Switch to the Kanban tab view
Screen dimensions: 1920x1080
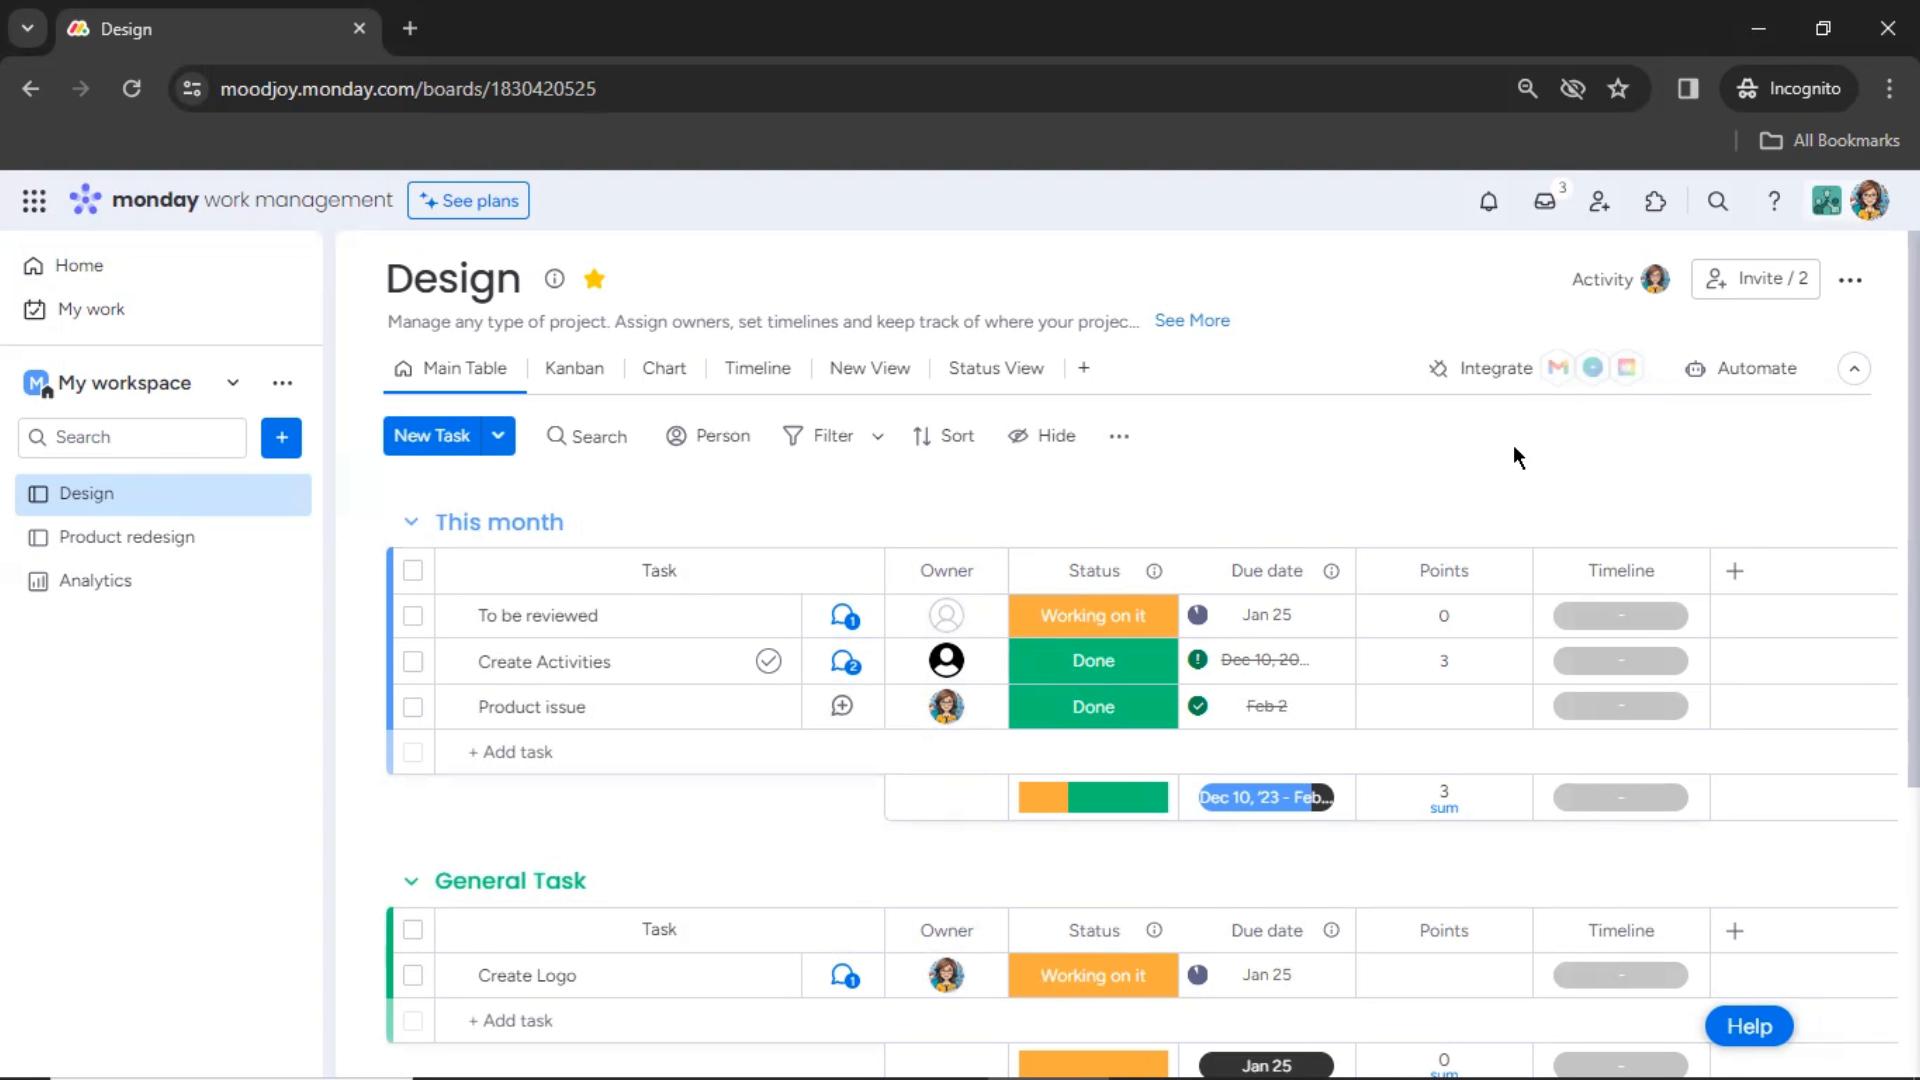(574, 368)
